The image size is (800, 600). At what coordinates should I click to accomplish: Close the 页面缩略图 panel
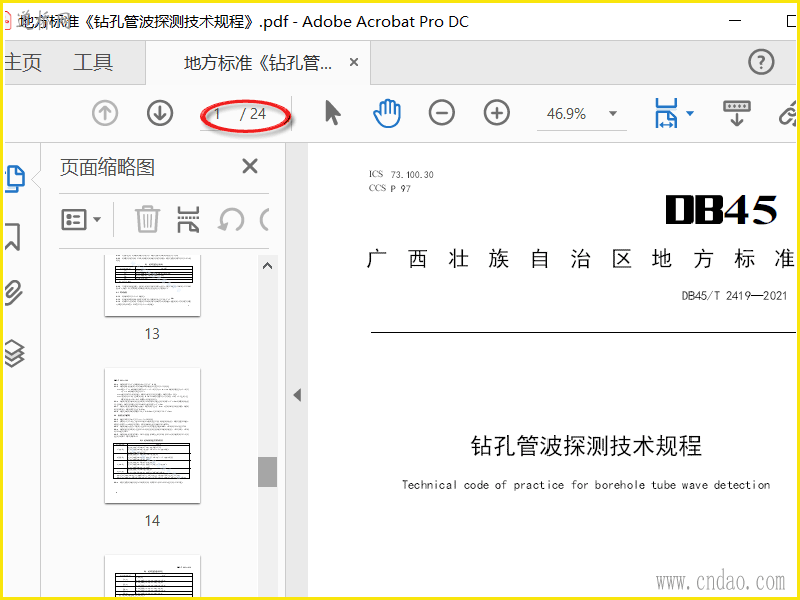(x=250, y=166)
